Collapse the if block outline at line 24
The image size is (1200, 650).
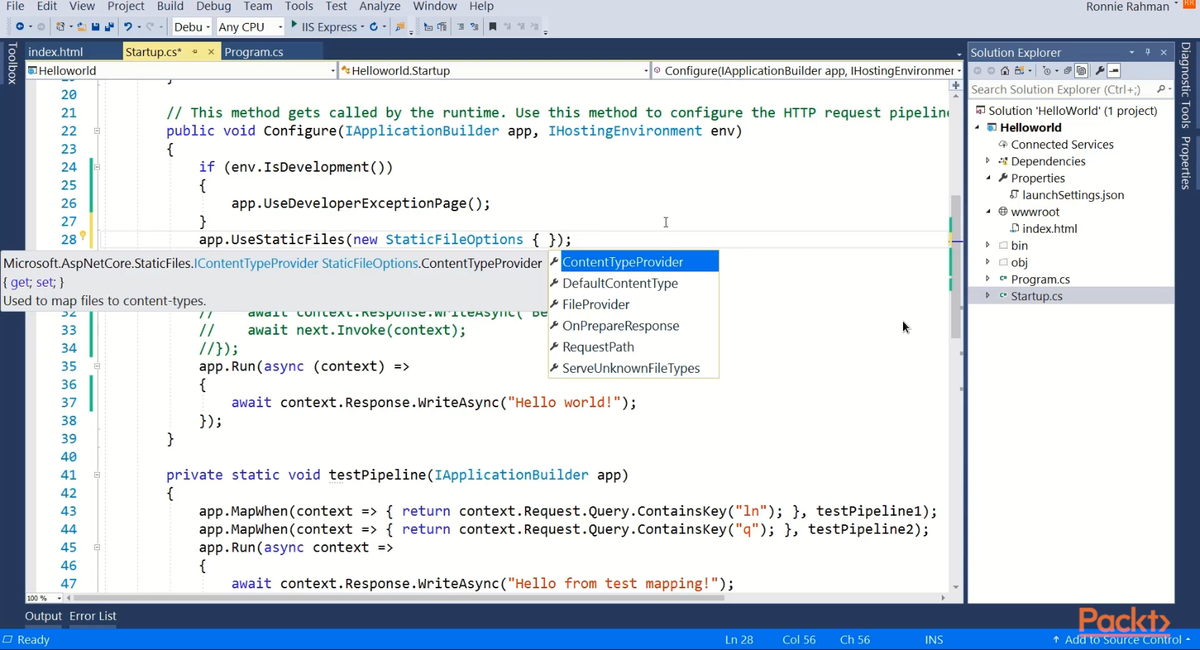(x=97, y=167)
